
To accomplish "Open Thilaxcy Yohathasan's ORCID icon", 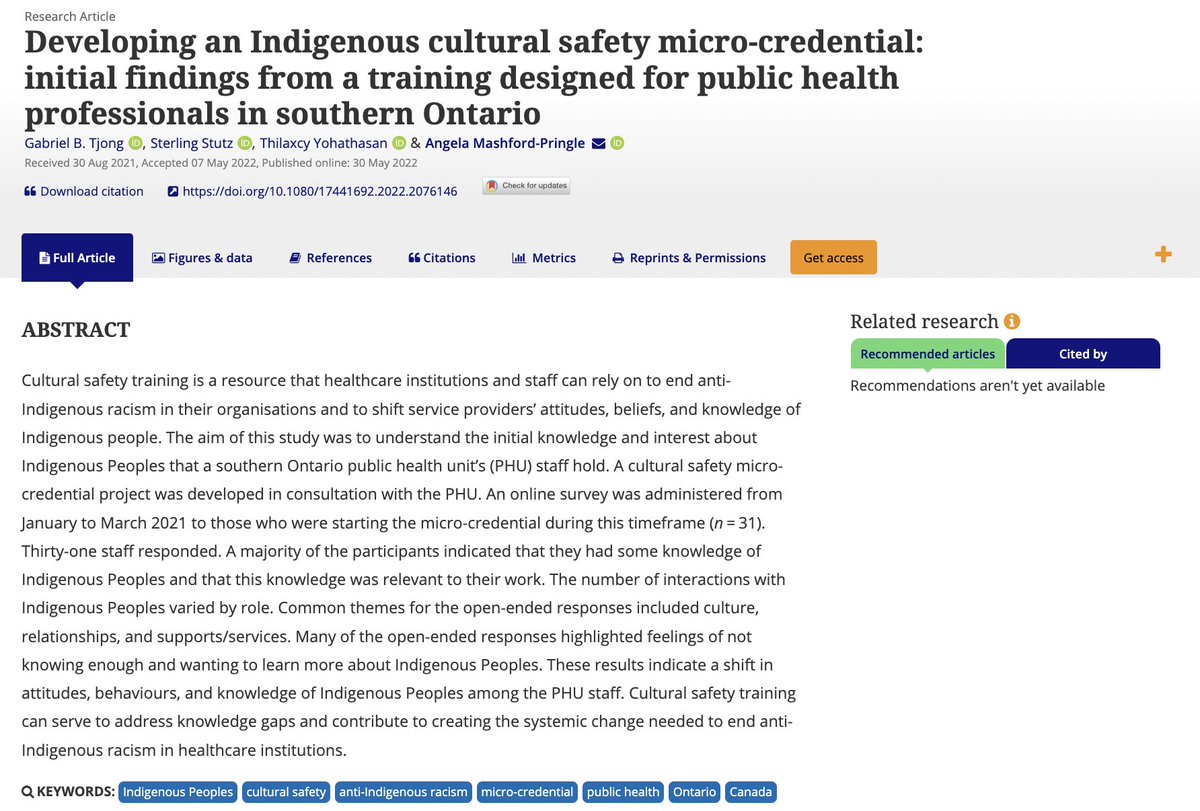I will pos(398,143).
